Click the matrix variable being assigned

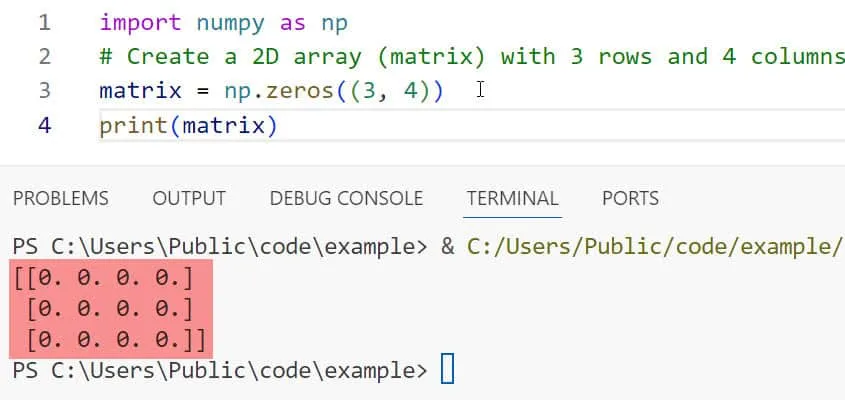(x=140, y=90)
